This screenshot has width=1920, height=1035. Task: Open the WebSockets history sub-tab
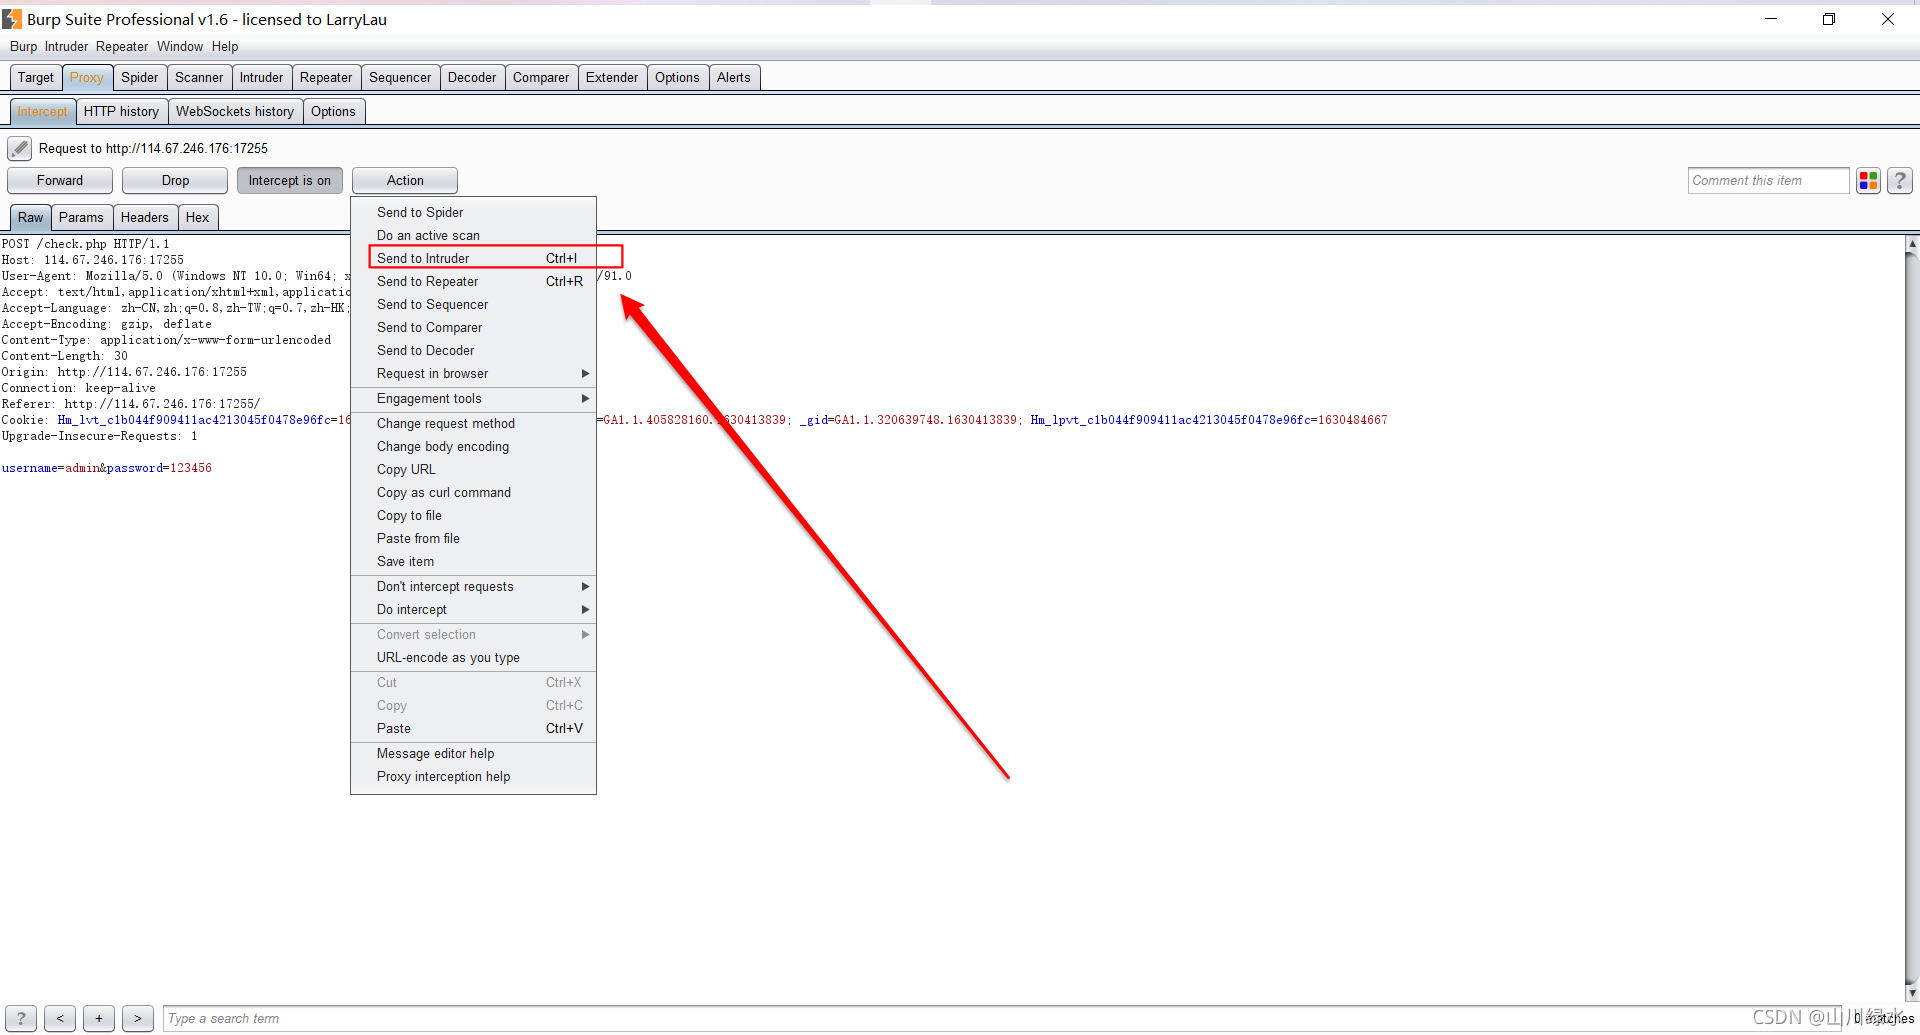235,112
